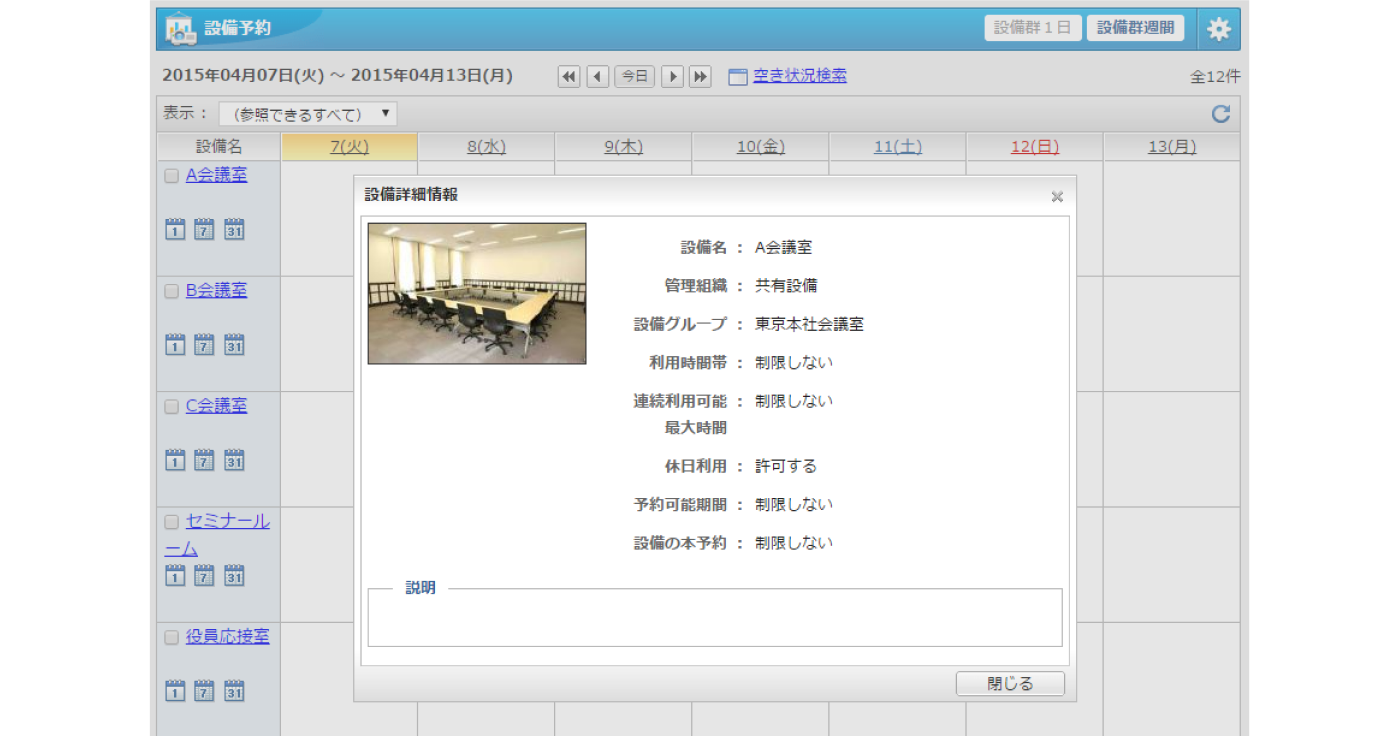Click the 全12件 count text
Viewport: 1400px width, 736px height.
click(1215, 77)
